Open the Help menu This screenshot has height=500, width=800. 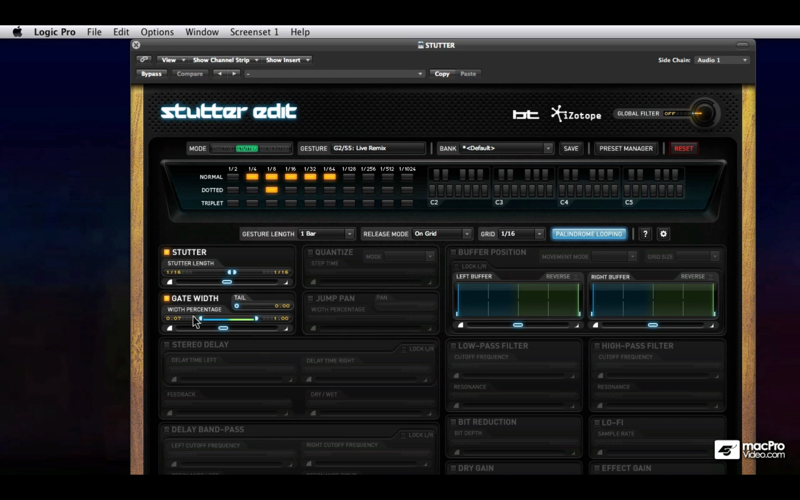(300, 32)
